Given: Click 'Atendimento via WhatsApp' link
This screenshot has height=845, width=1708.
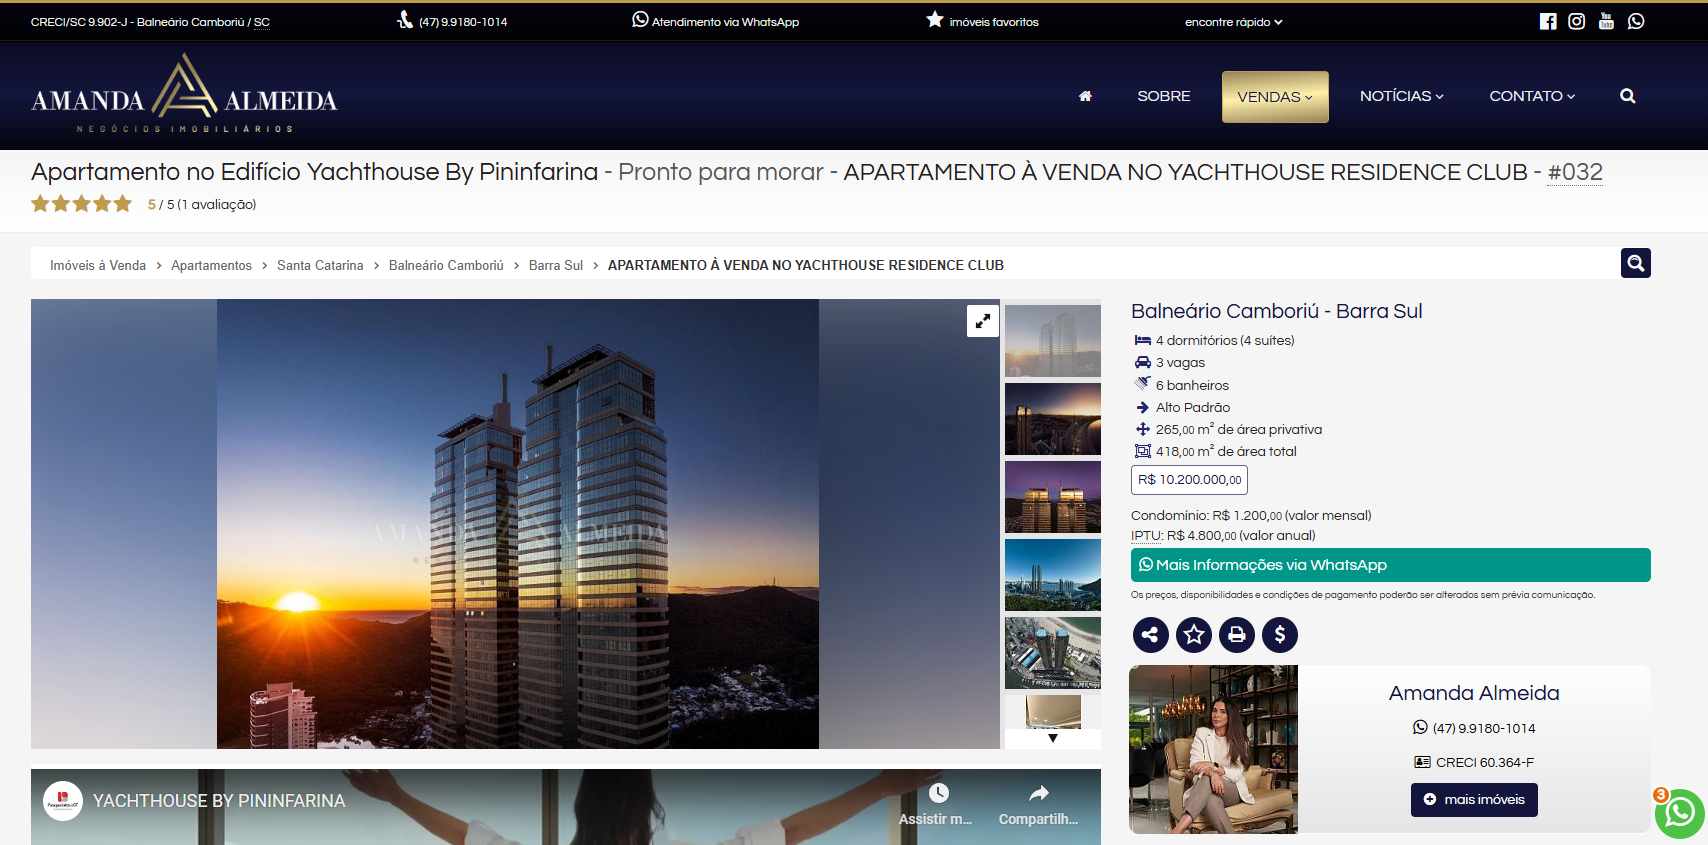Looking at the screenshot, I should point(715,21).
